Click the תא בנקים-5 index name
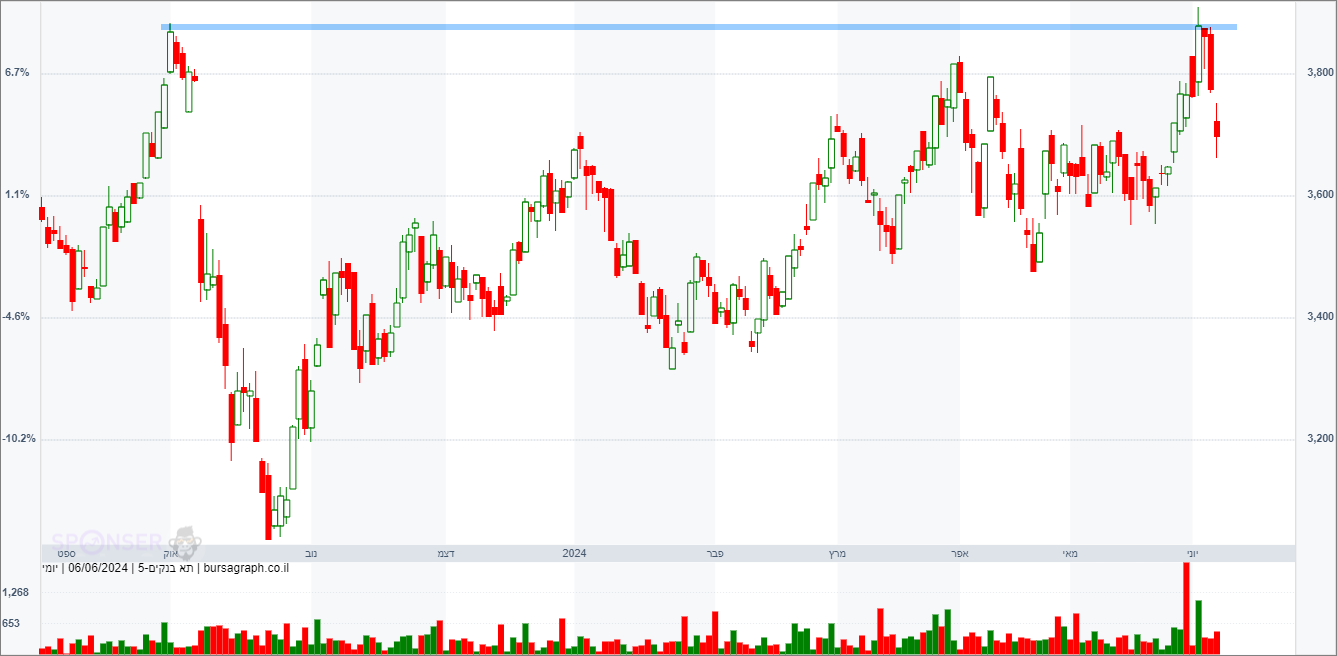Viewport: 1337px width, 656px height. pos(167,569)
